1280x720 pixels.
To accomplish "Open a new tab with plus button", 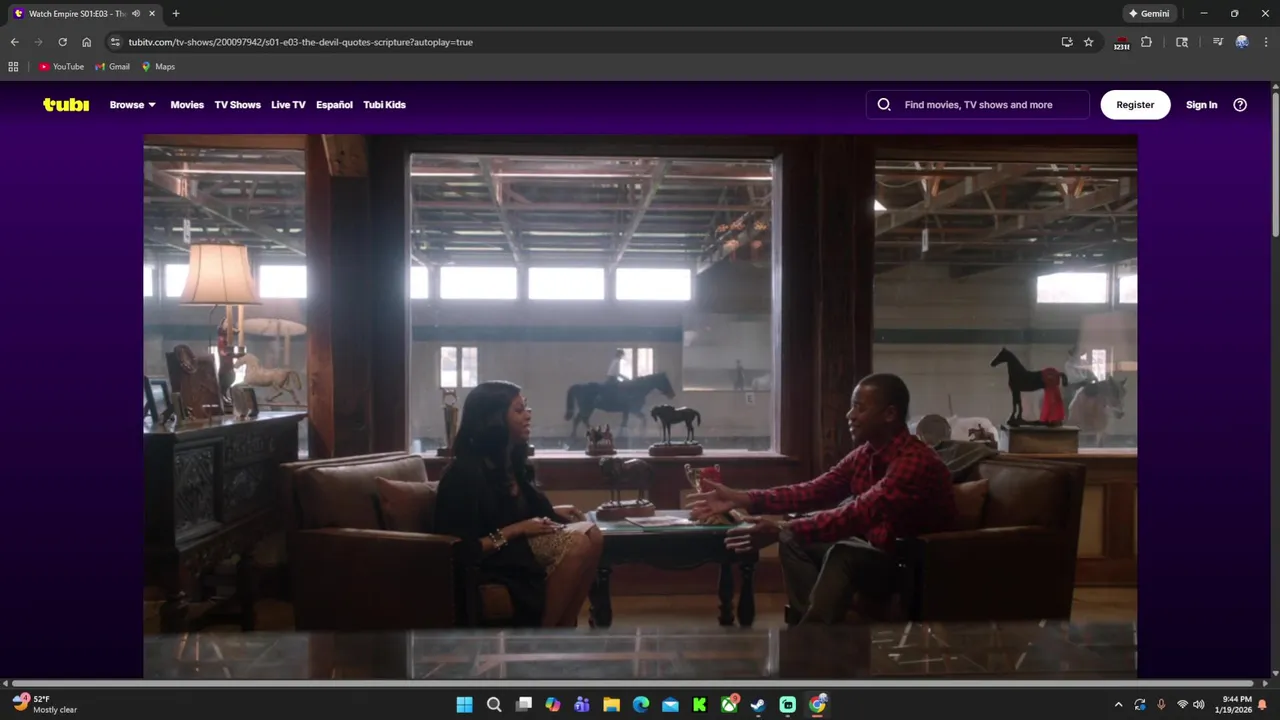I will pos(176,13).
